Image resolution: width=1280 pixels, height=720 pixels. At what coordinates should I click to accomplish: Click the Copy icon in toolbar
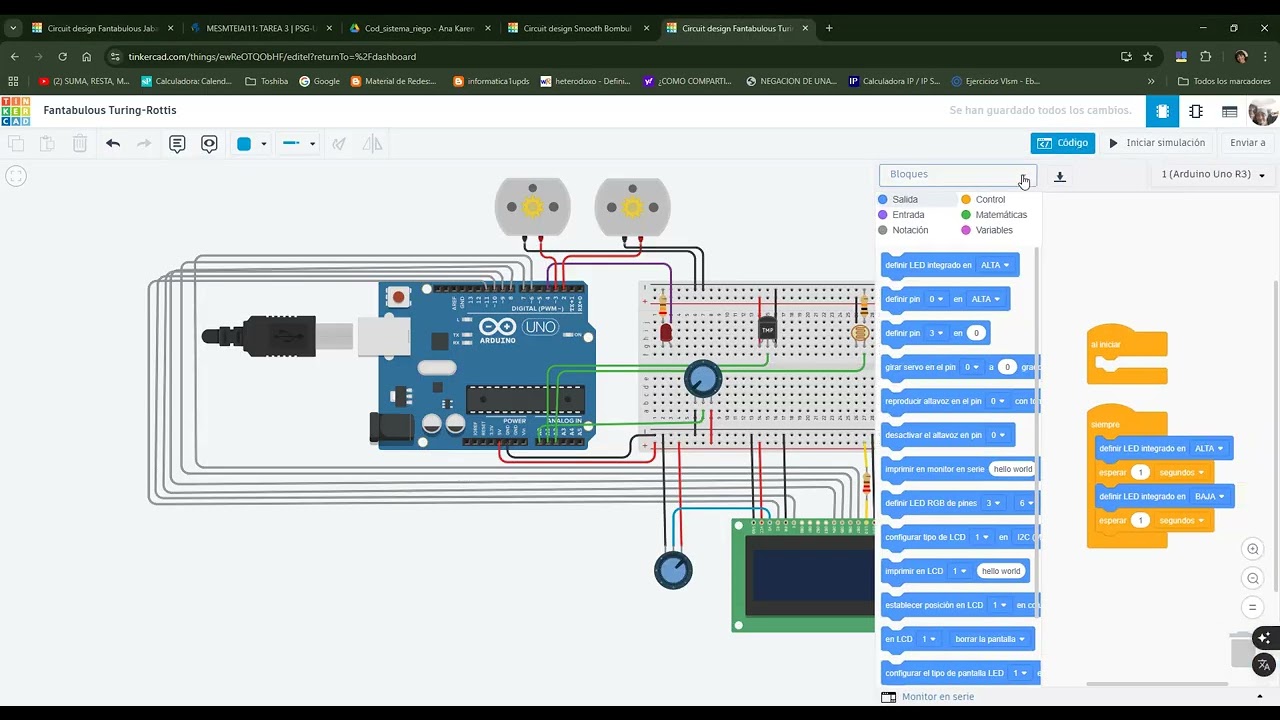click(x=16, y=144)
